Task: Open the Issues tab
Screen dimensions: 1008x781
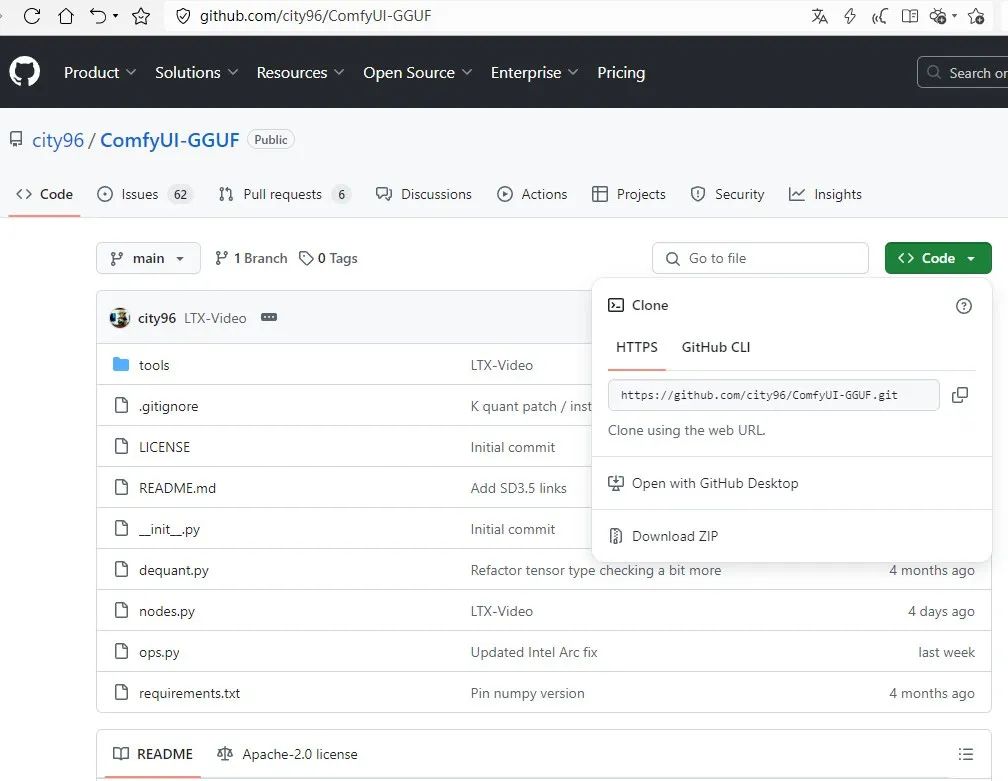Action: pyautogui.click(x=145, y=194)
